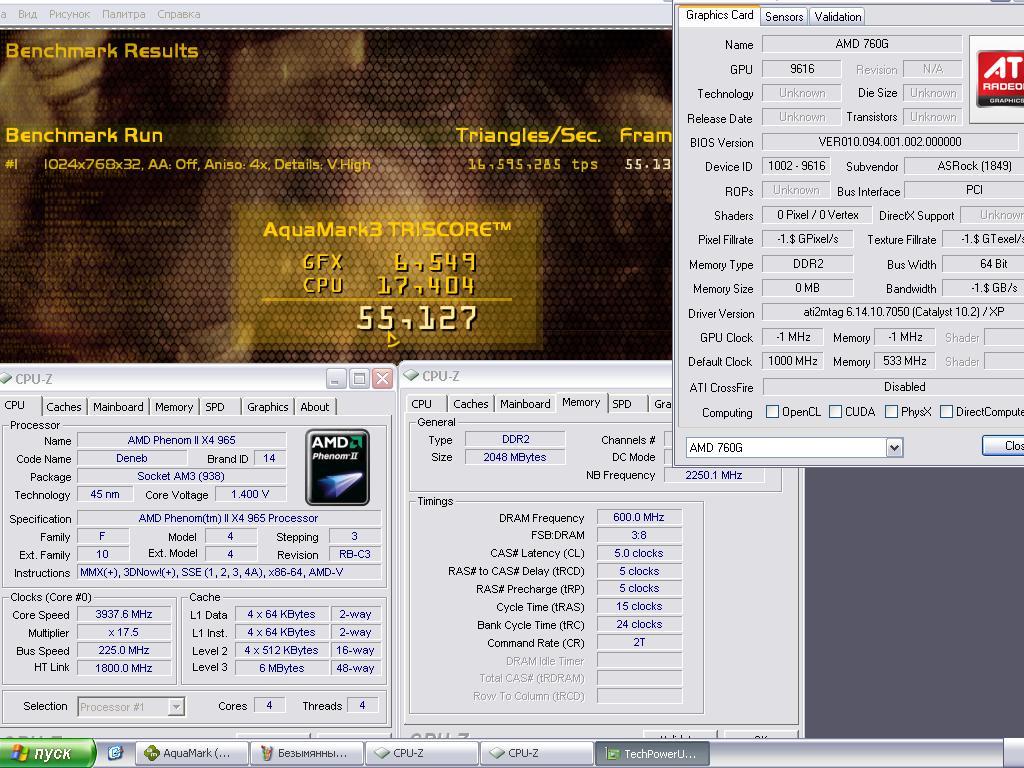Click the Specification AMD Phenom II X4 965 Processor
Image resolution: width=1024 pixels, height=768 pixels.
click(229, 519)
